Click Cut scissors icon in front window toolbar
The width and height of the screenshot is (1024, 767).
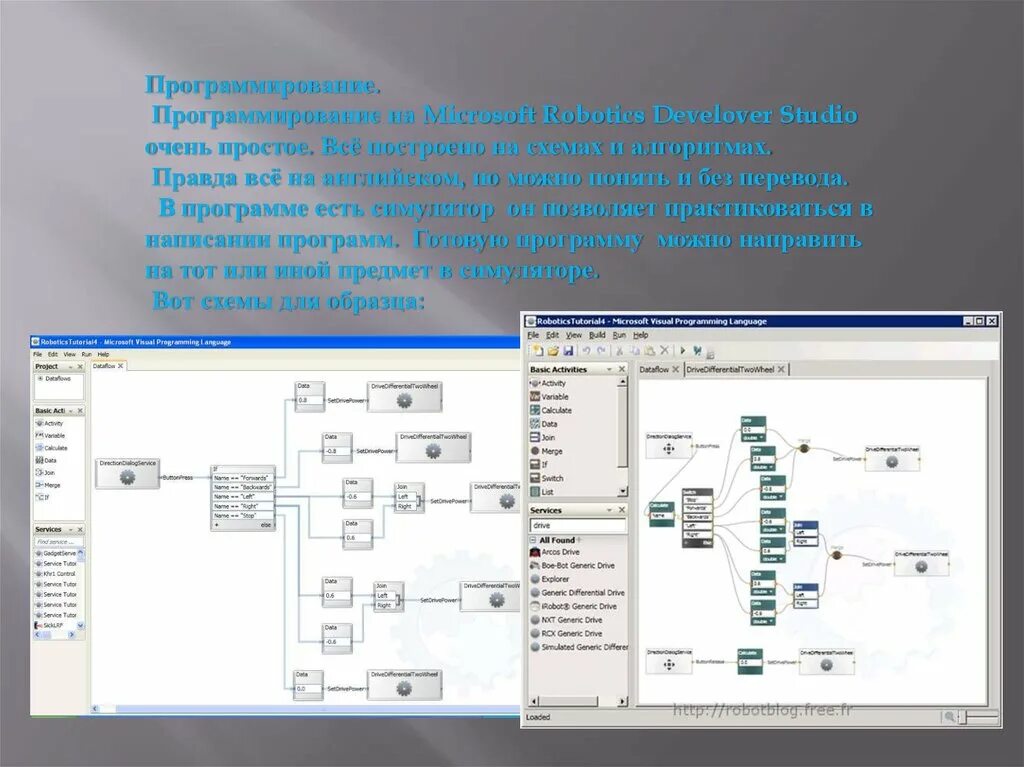620,351
